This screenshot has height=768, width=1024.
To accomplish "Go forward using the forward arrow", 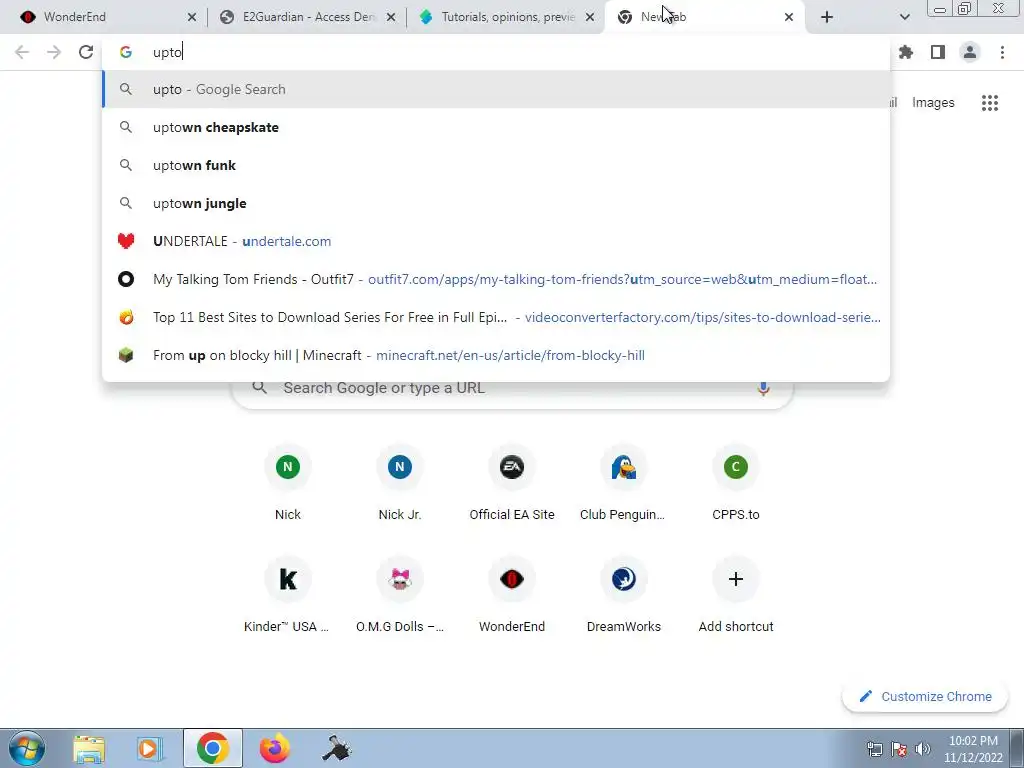I will tap(54, 52).
